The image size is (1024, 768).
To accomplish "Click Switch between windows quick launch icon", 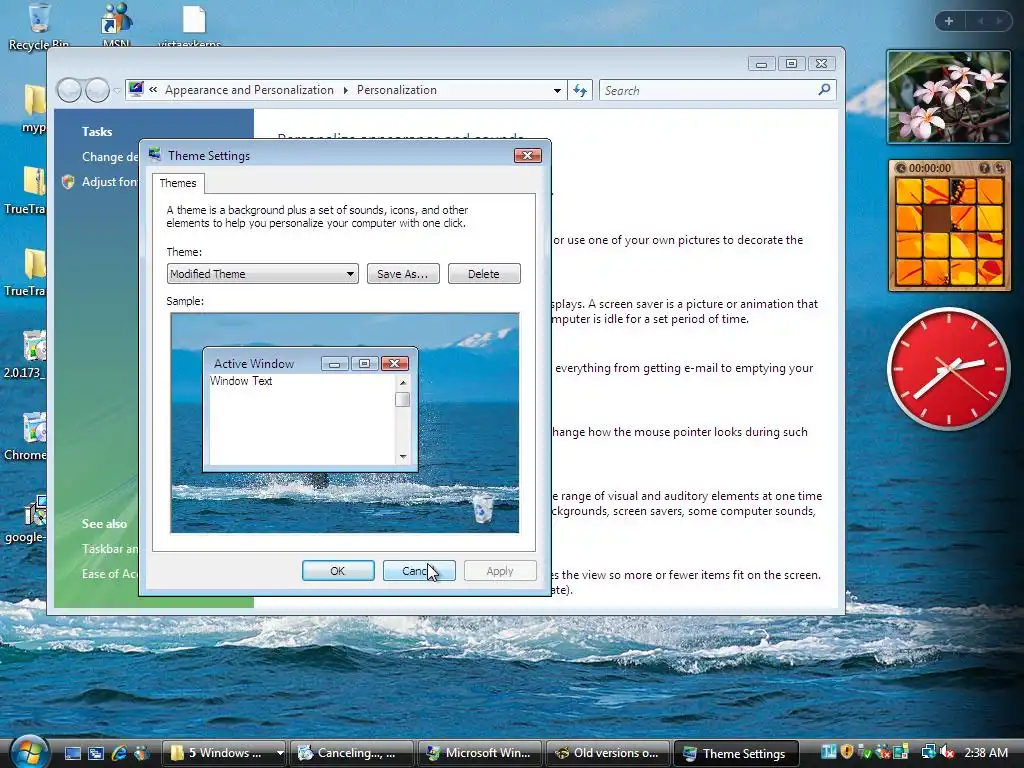I will pos(96,753).
